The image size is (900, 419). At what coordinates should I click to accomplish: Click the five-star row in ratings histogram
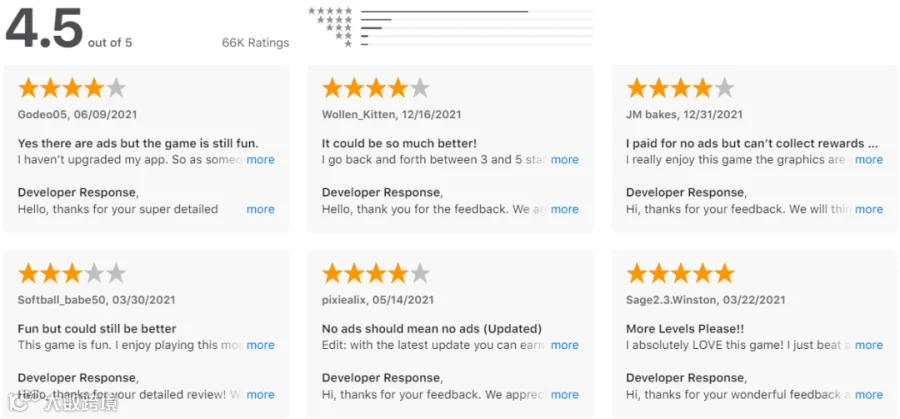point(451,11)
